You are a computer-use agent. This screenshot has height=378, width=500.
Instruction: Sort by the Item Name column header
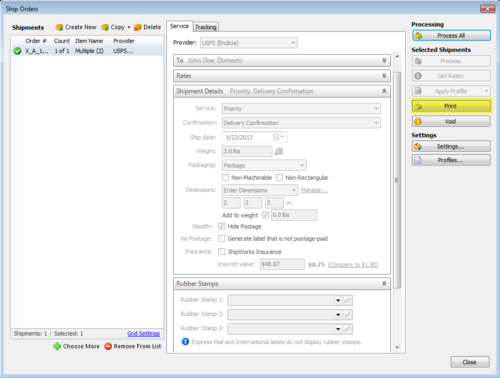89,41
